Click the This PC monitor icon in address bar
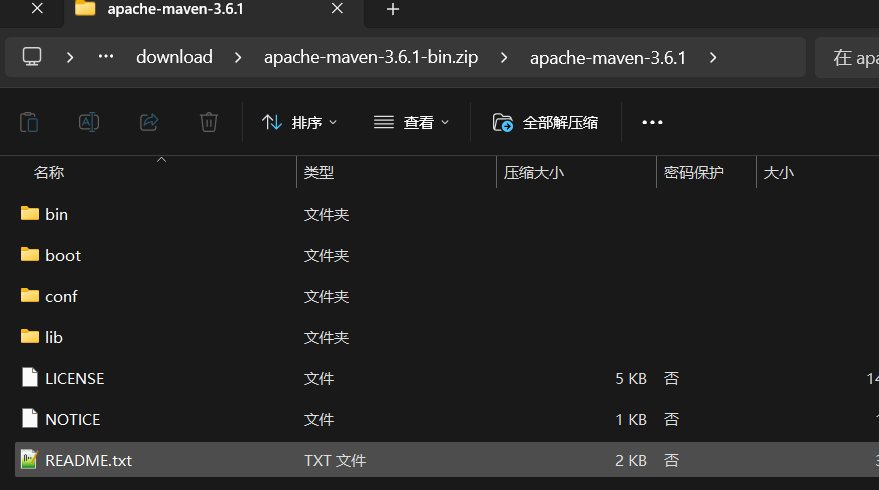The width and height of the screenshot is (879, 490). coord(32,57)
